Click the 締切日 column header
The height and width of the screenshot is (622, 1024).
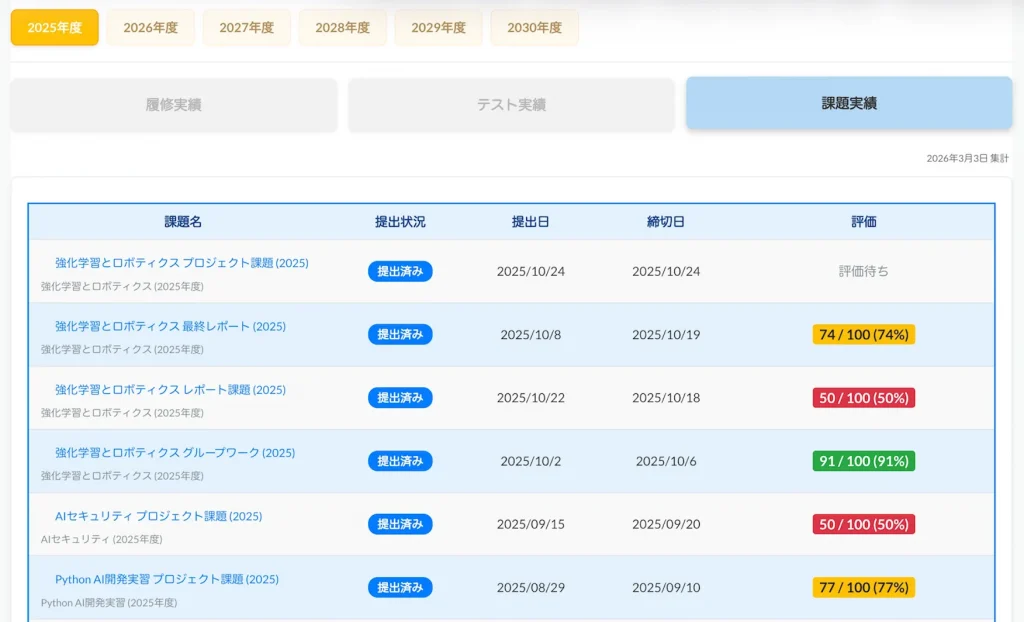[666, 222]
